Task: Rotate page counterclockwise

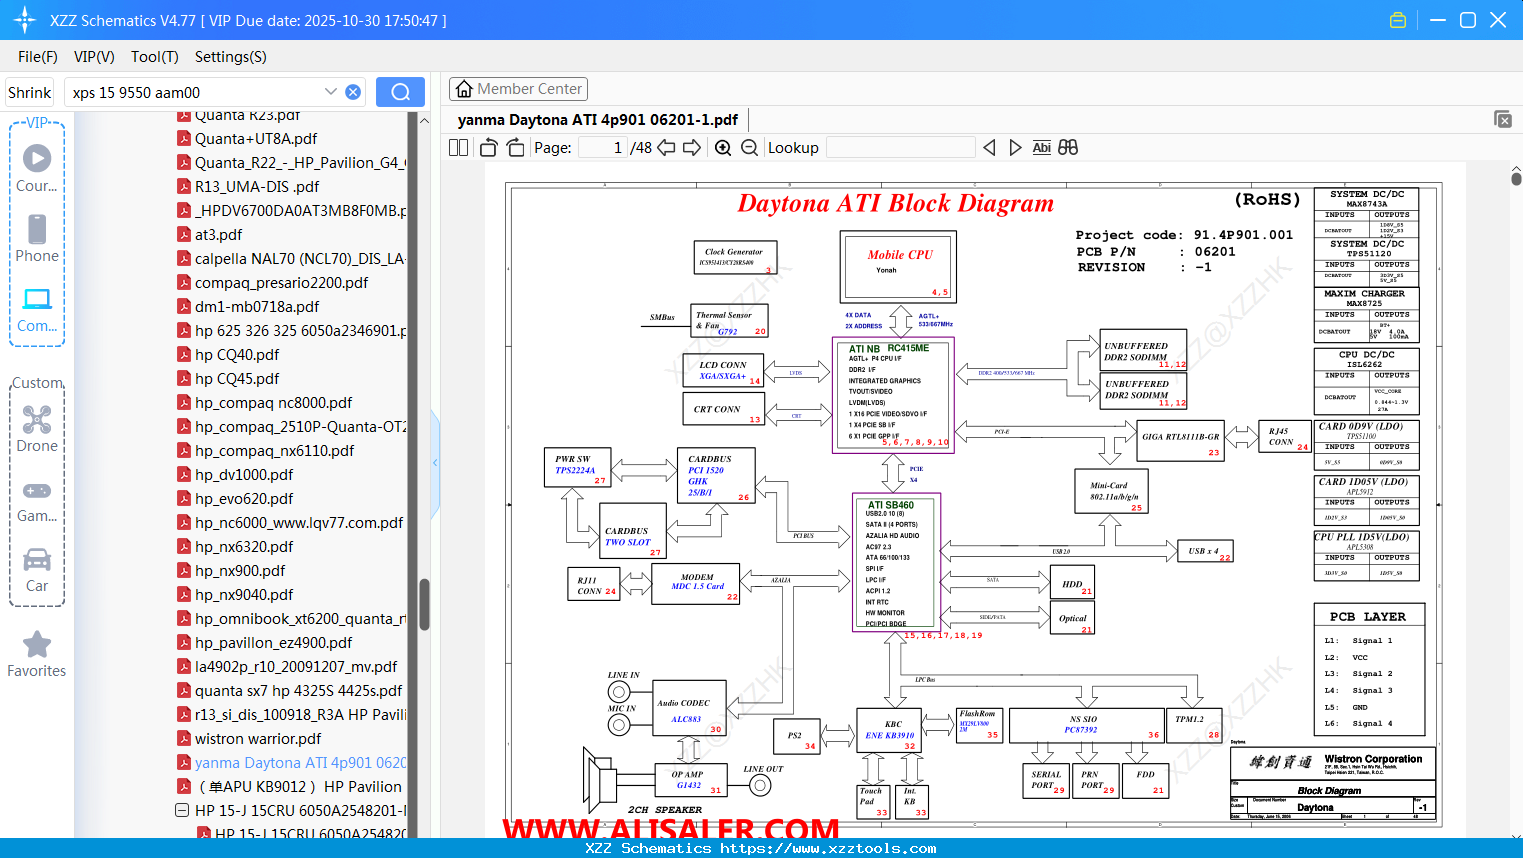Action: click(x=489, y=148)
